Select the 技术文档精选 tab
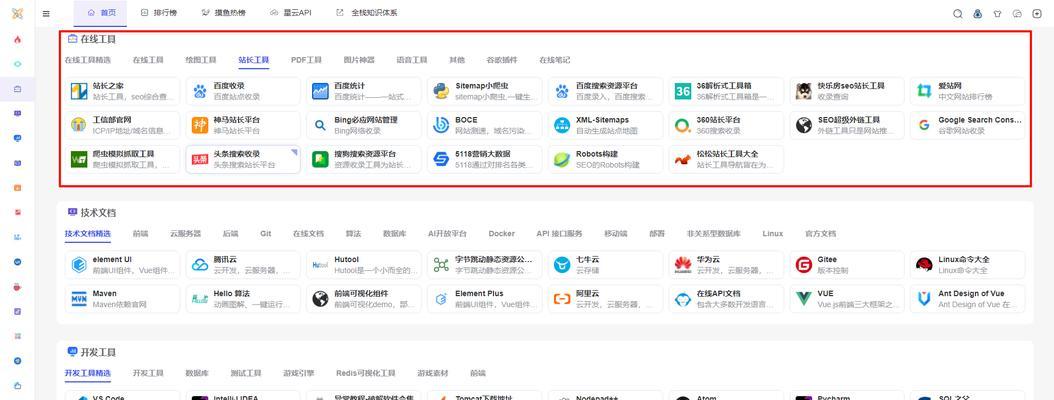Image resolution: width=1054 pixels, height=400 pixels. click(x=88, y=234)
